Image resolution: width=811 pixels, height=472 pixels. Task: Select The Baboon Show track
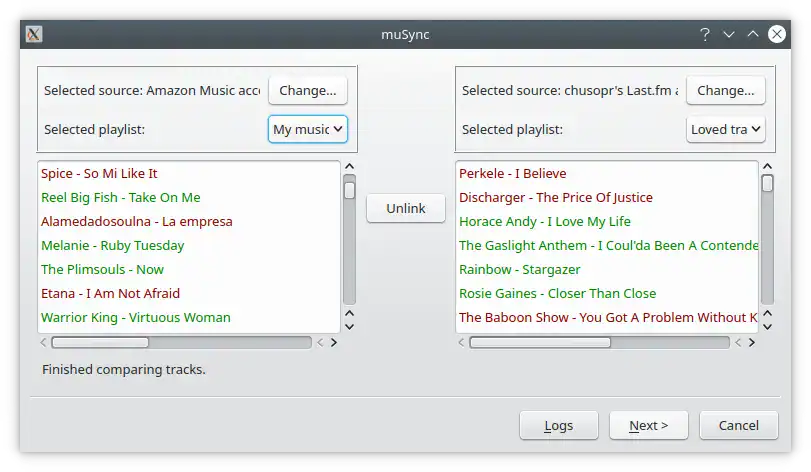(608, 317)
